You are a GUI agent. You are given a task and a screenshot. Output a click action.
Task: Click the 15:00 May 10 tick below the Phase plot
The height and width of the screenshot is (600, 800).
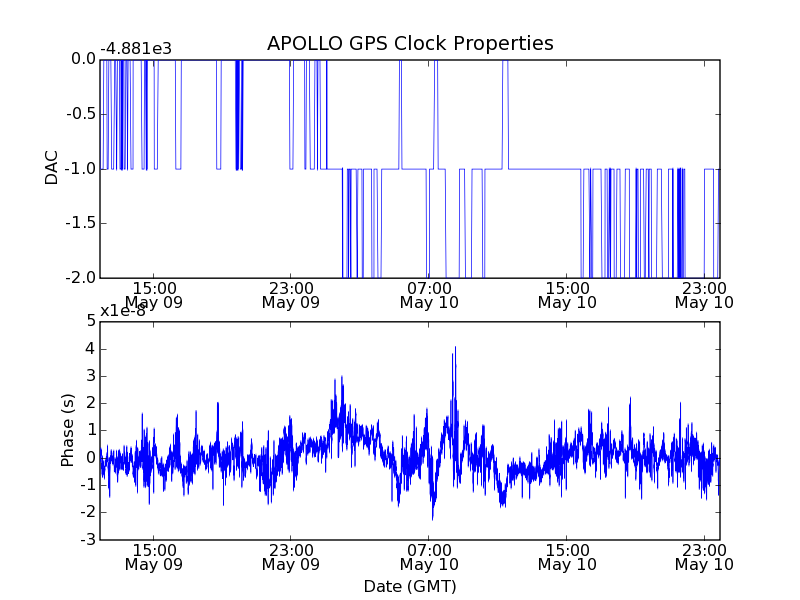tap(567, 557)
